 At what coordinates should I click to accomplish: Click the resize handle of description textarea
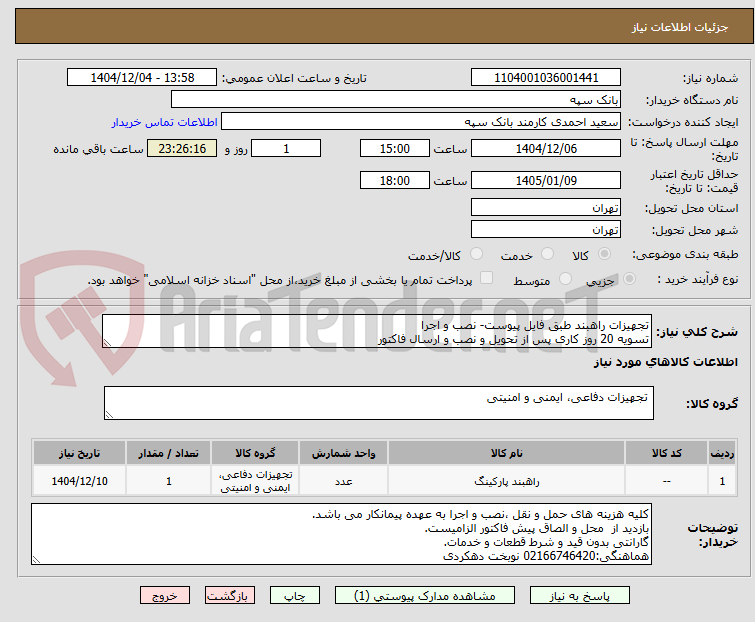coord(107,343)
